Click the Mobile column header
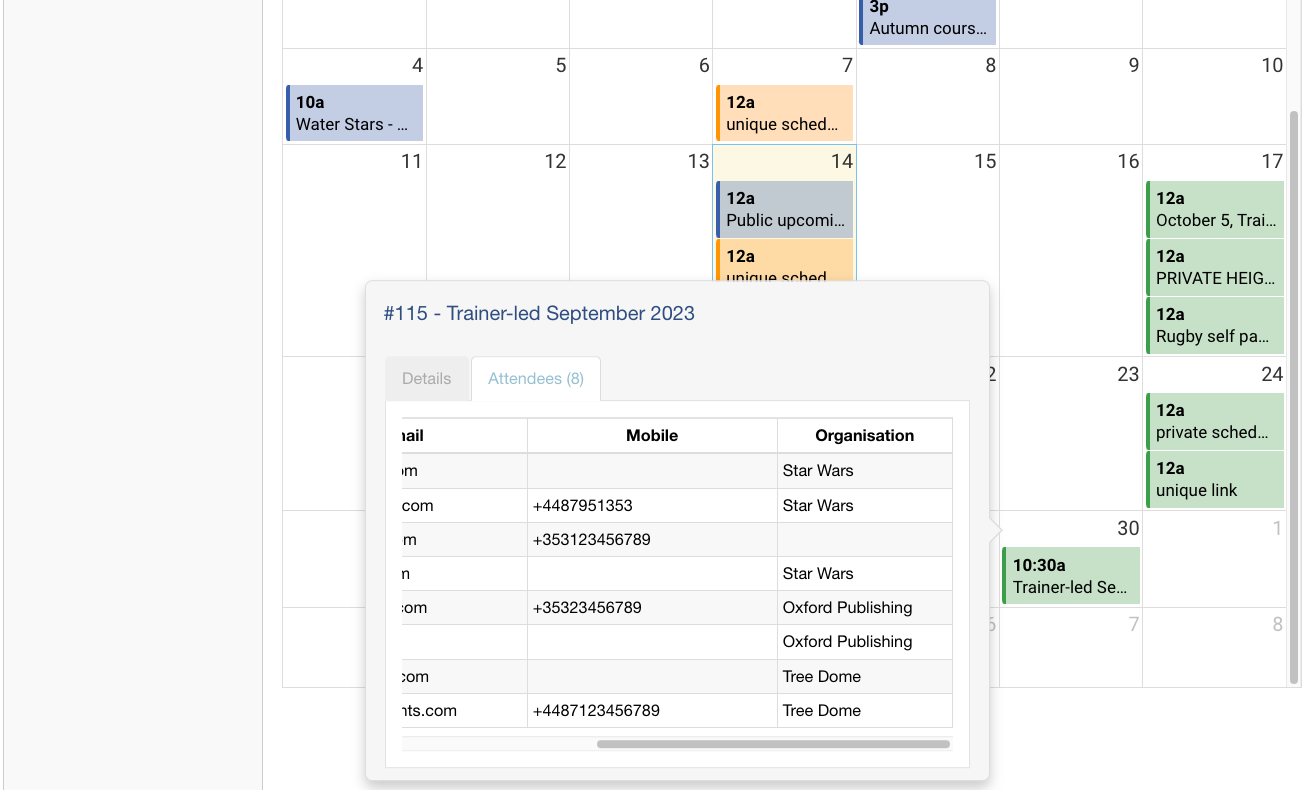Screen dimensions: 1302x790 pos(652,436)
